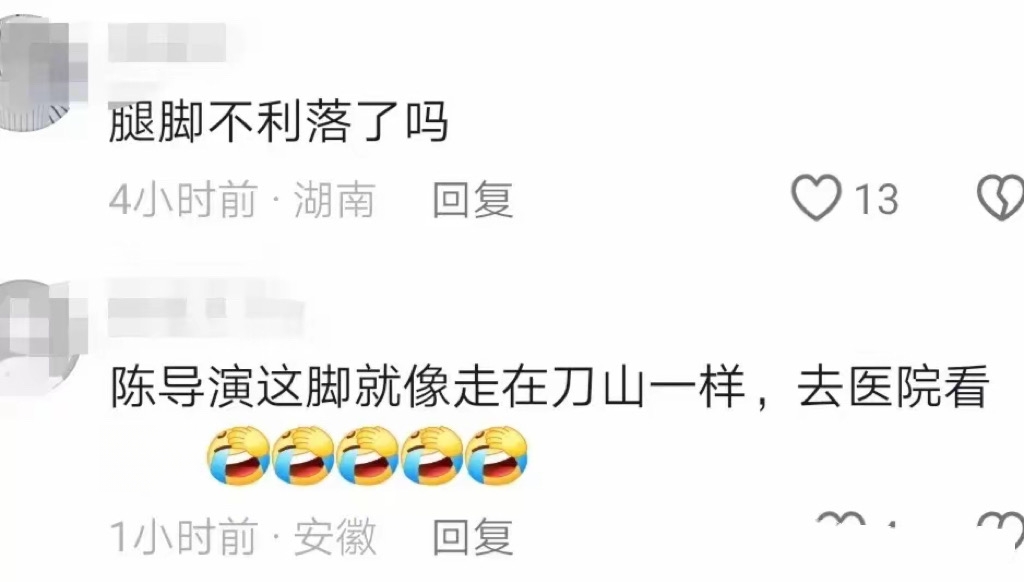Click the 湖南 location label

coord(334,199)
